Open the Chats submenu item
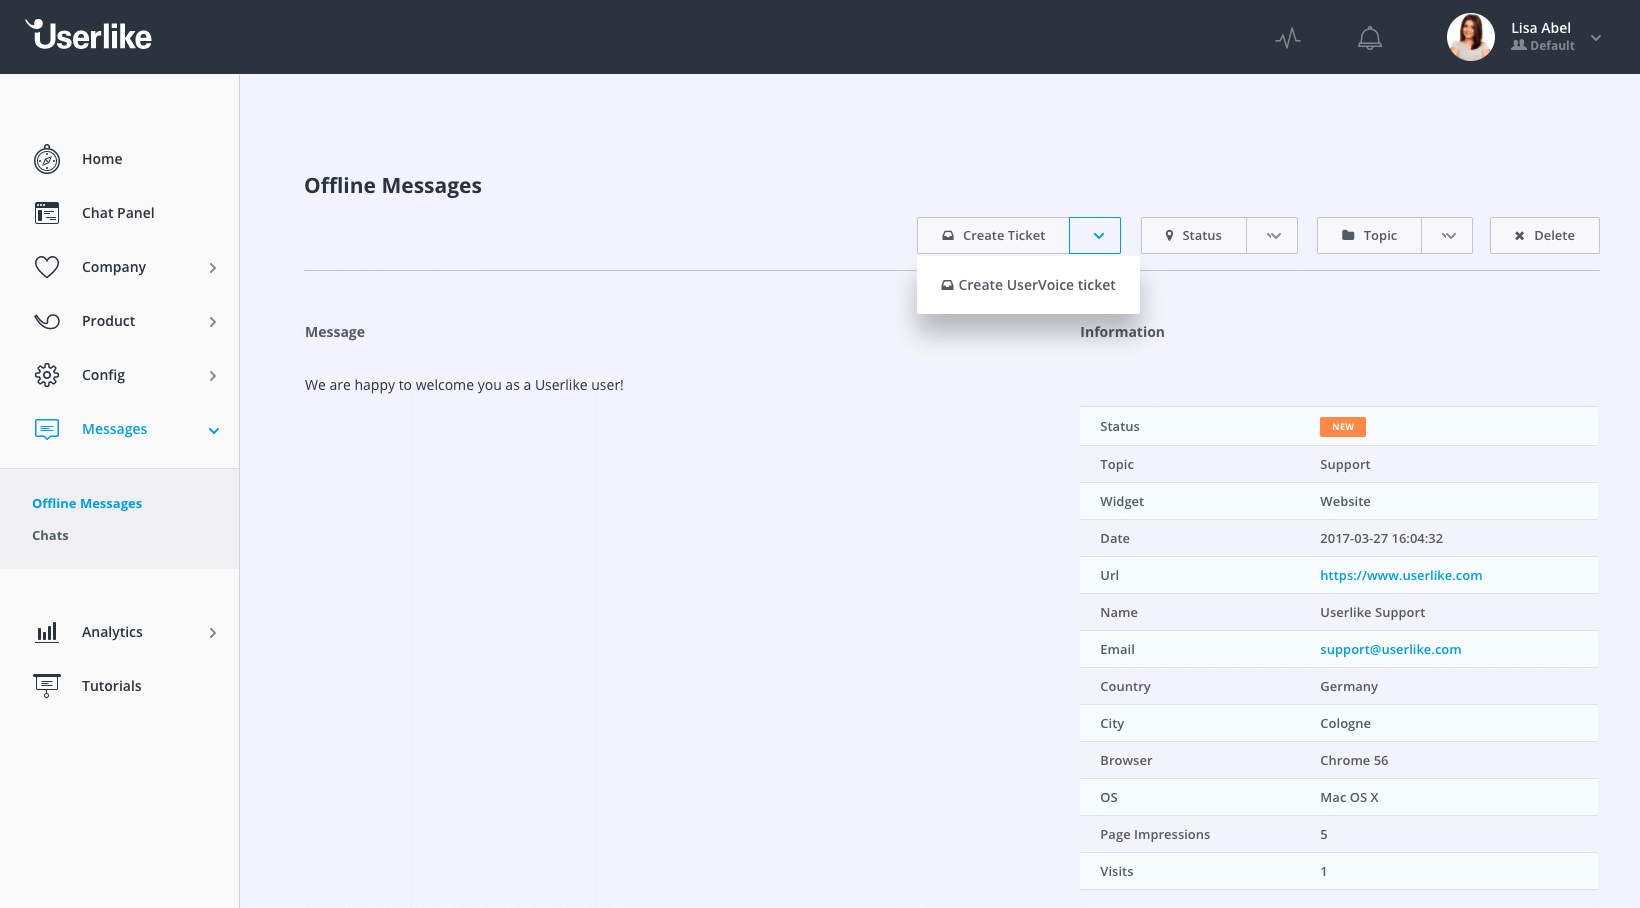Viewport: 1640px width, 908px height. (50, 535)
